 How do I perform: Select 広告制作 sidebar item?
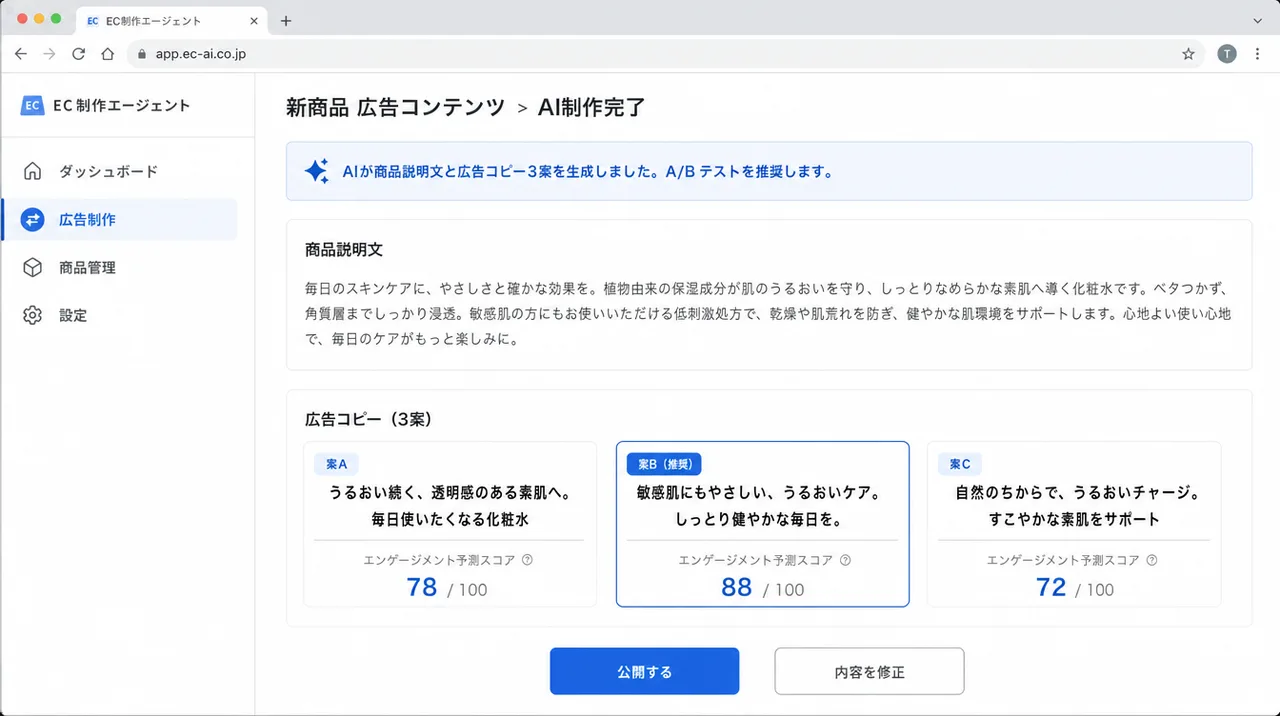coord(120,219)
